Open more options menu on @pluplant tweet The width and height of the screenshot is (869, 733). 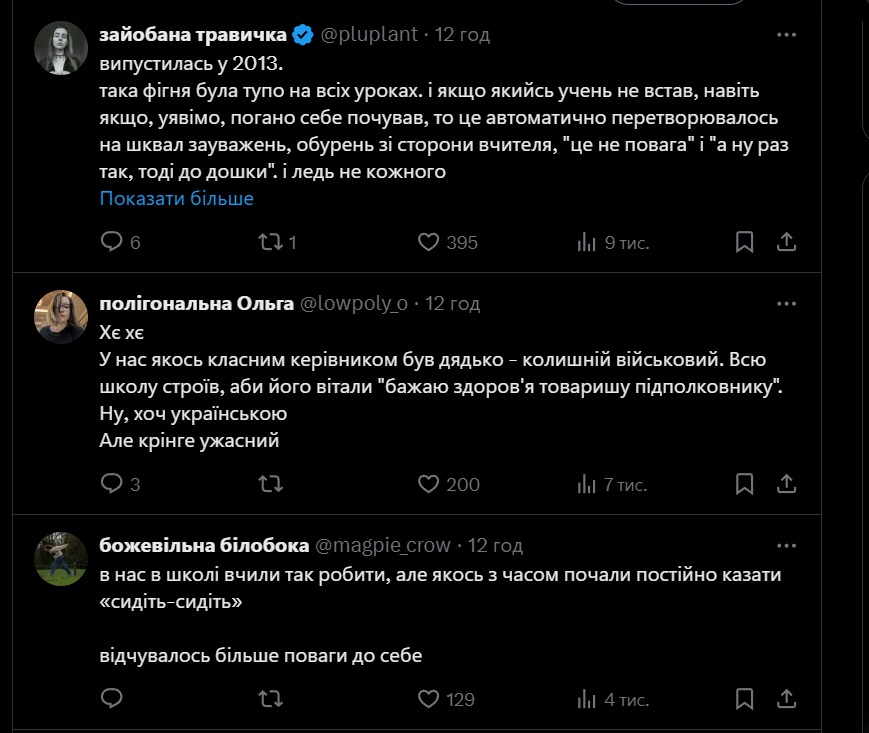(786, 35)
